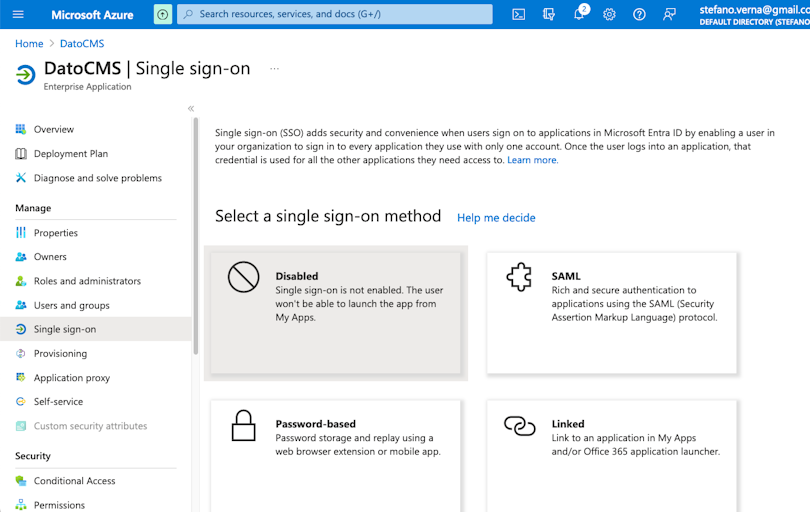Click the help question mark icon
This screenshot has width=810, height=512.
[640, 14]
